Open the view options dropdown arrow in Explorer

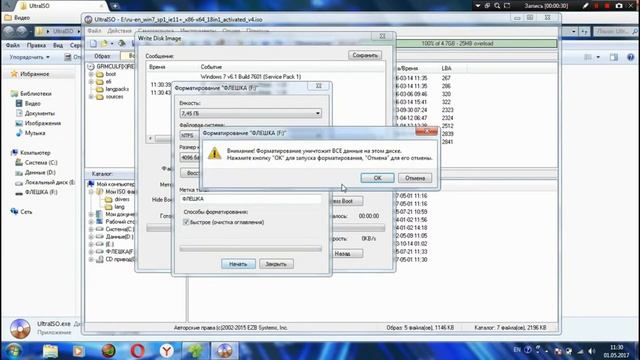point(598,57)
